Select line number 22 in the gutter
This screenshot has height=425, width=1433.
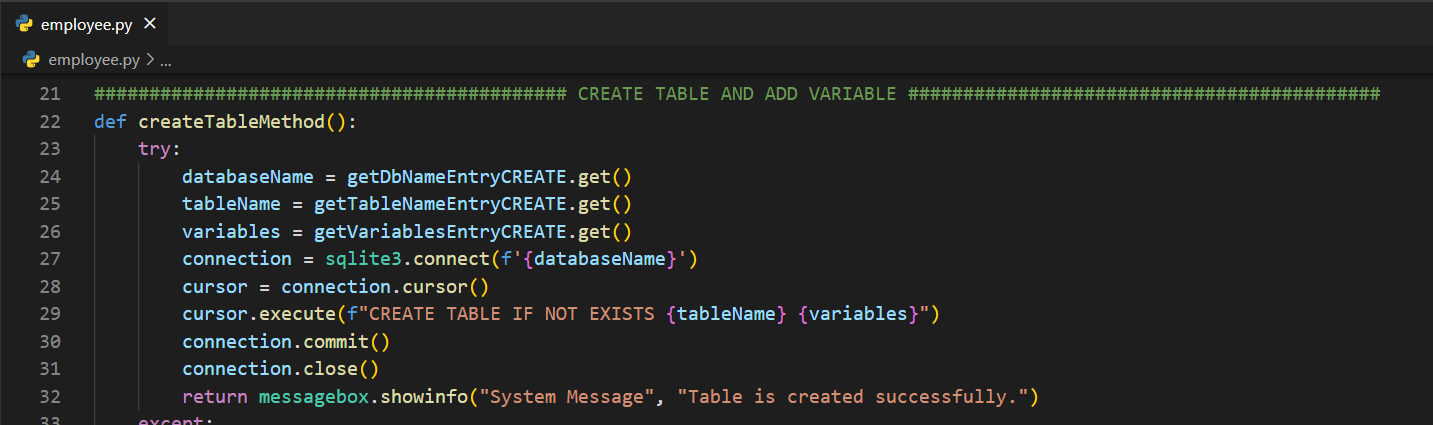click(50, 122)
